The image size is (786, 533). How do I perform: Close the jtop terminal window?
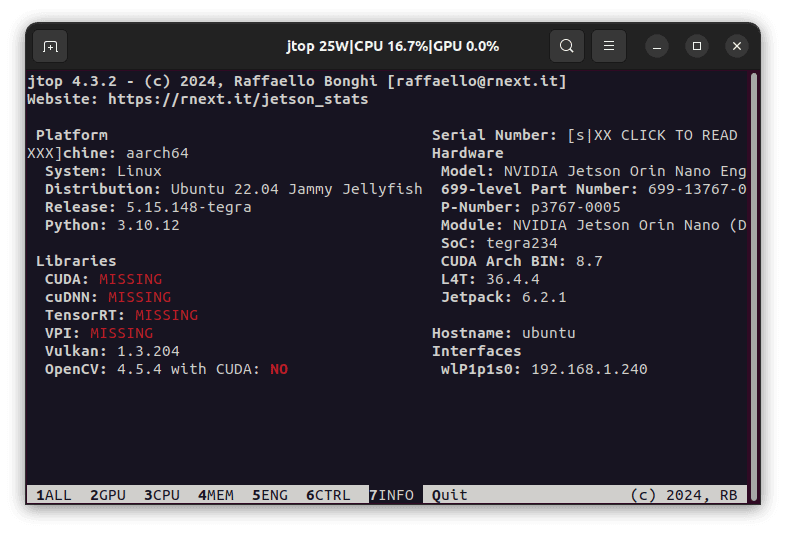pyautogui.click(x=737, y=46)
